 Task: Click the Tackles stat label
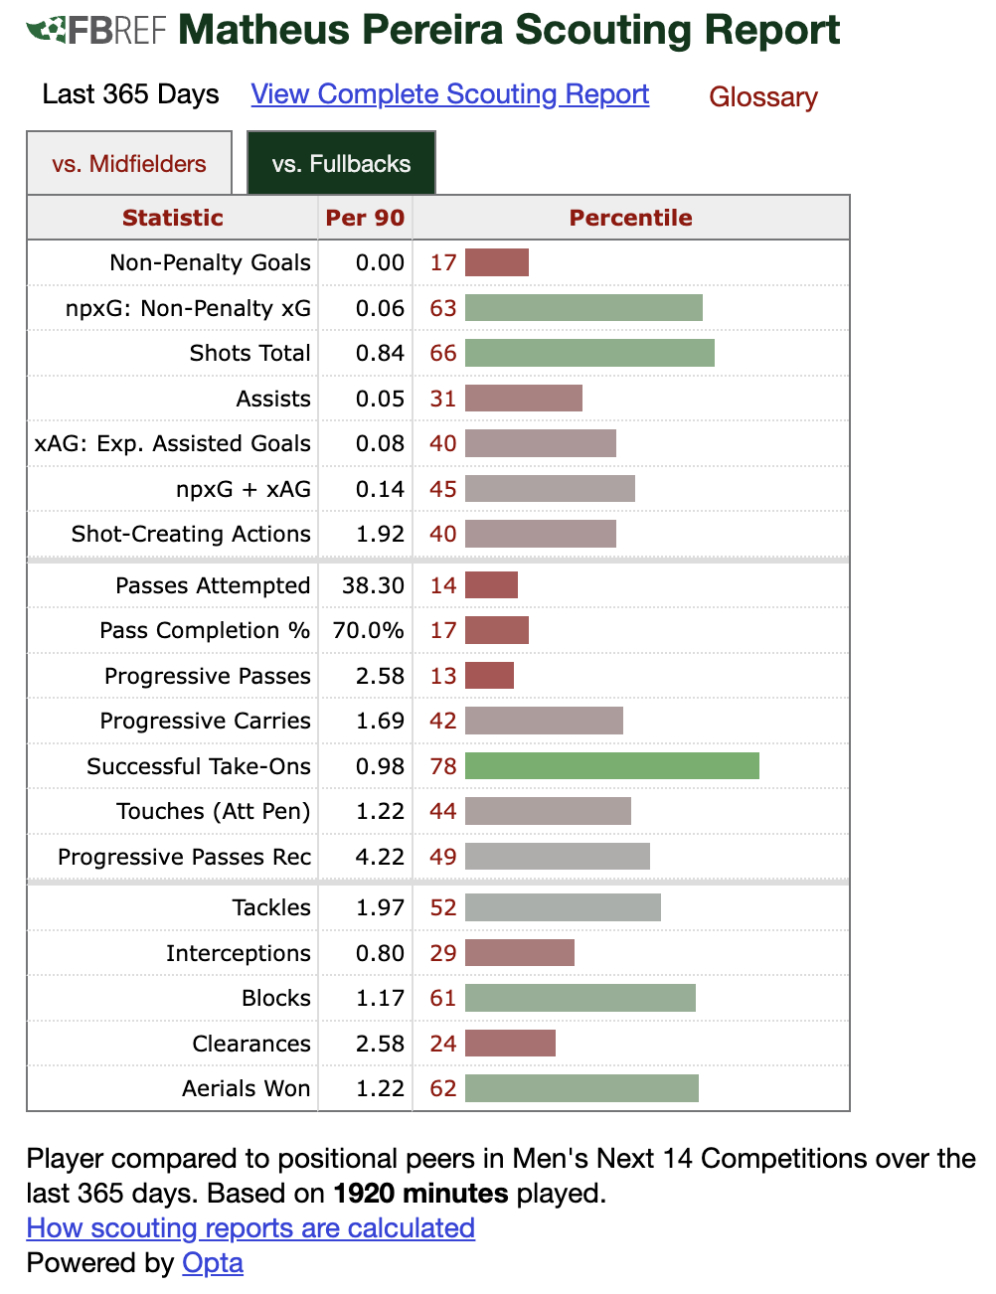pyautogui.click(x=271, y=908)
